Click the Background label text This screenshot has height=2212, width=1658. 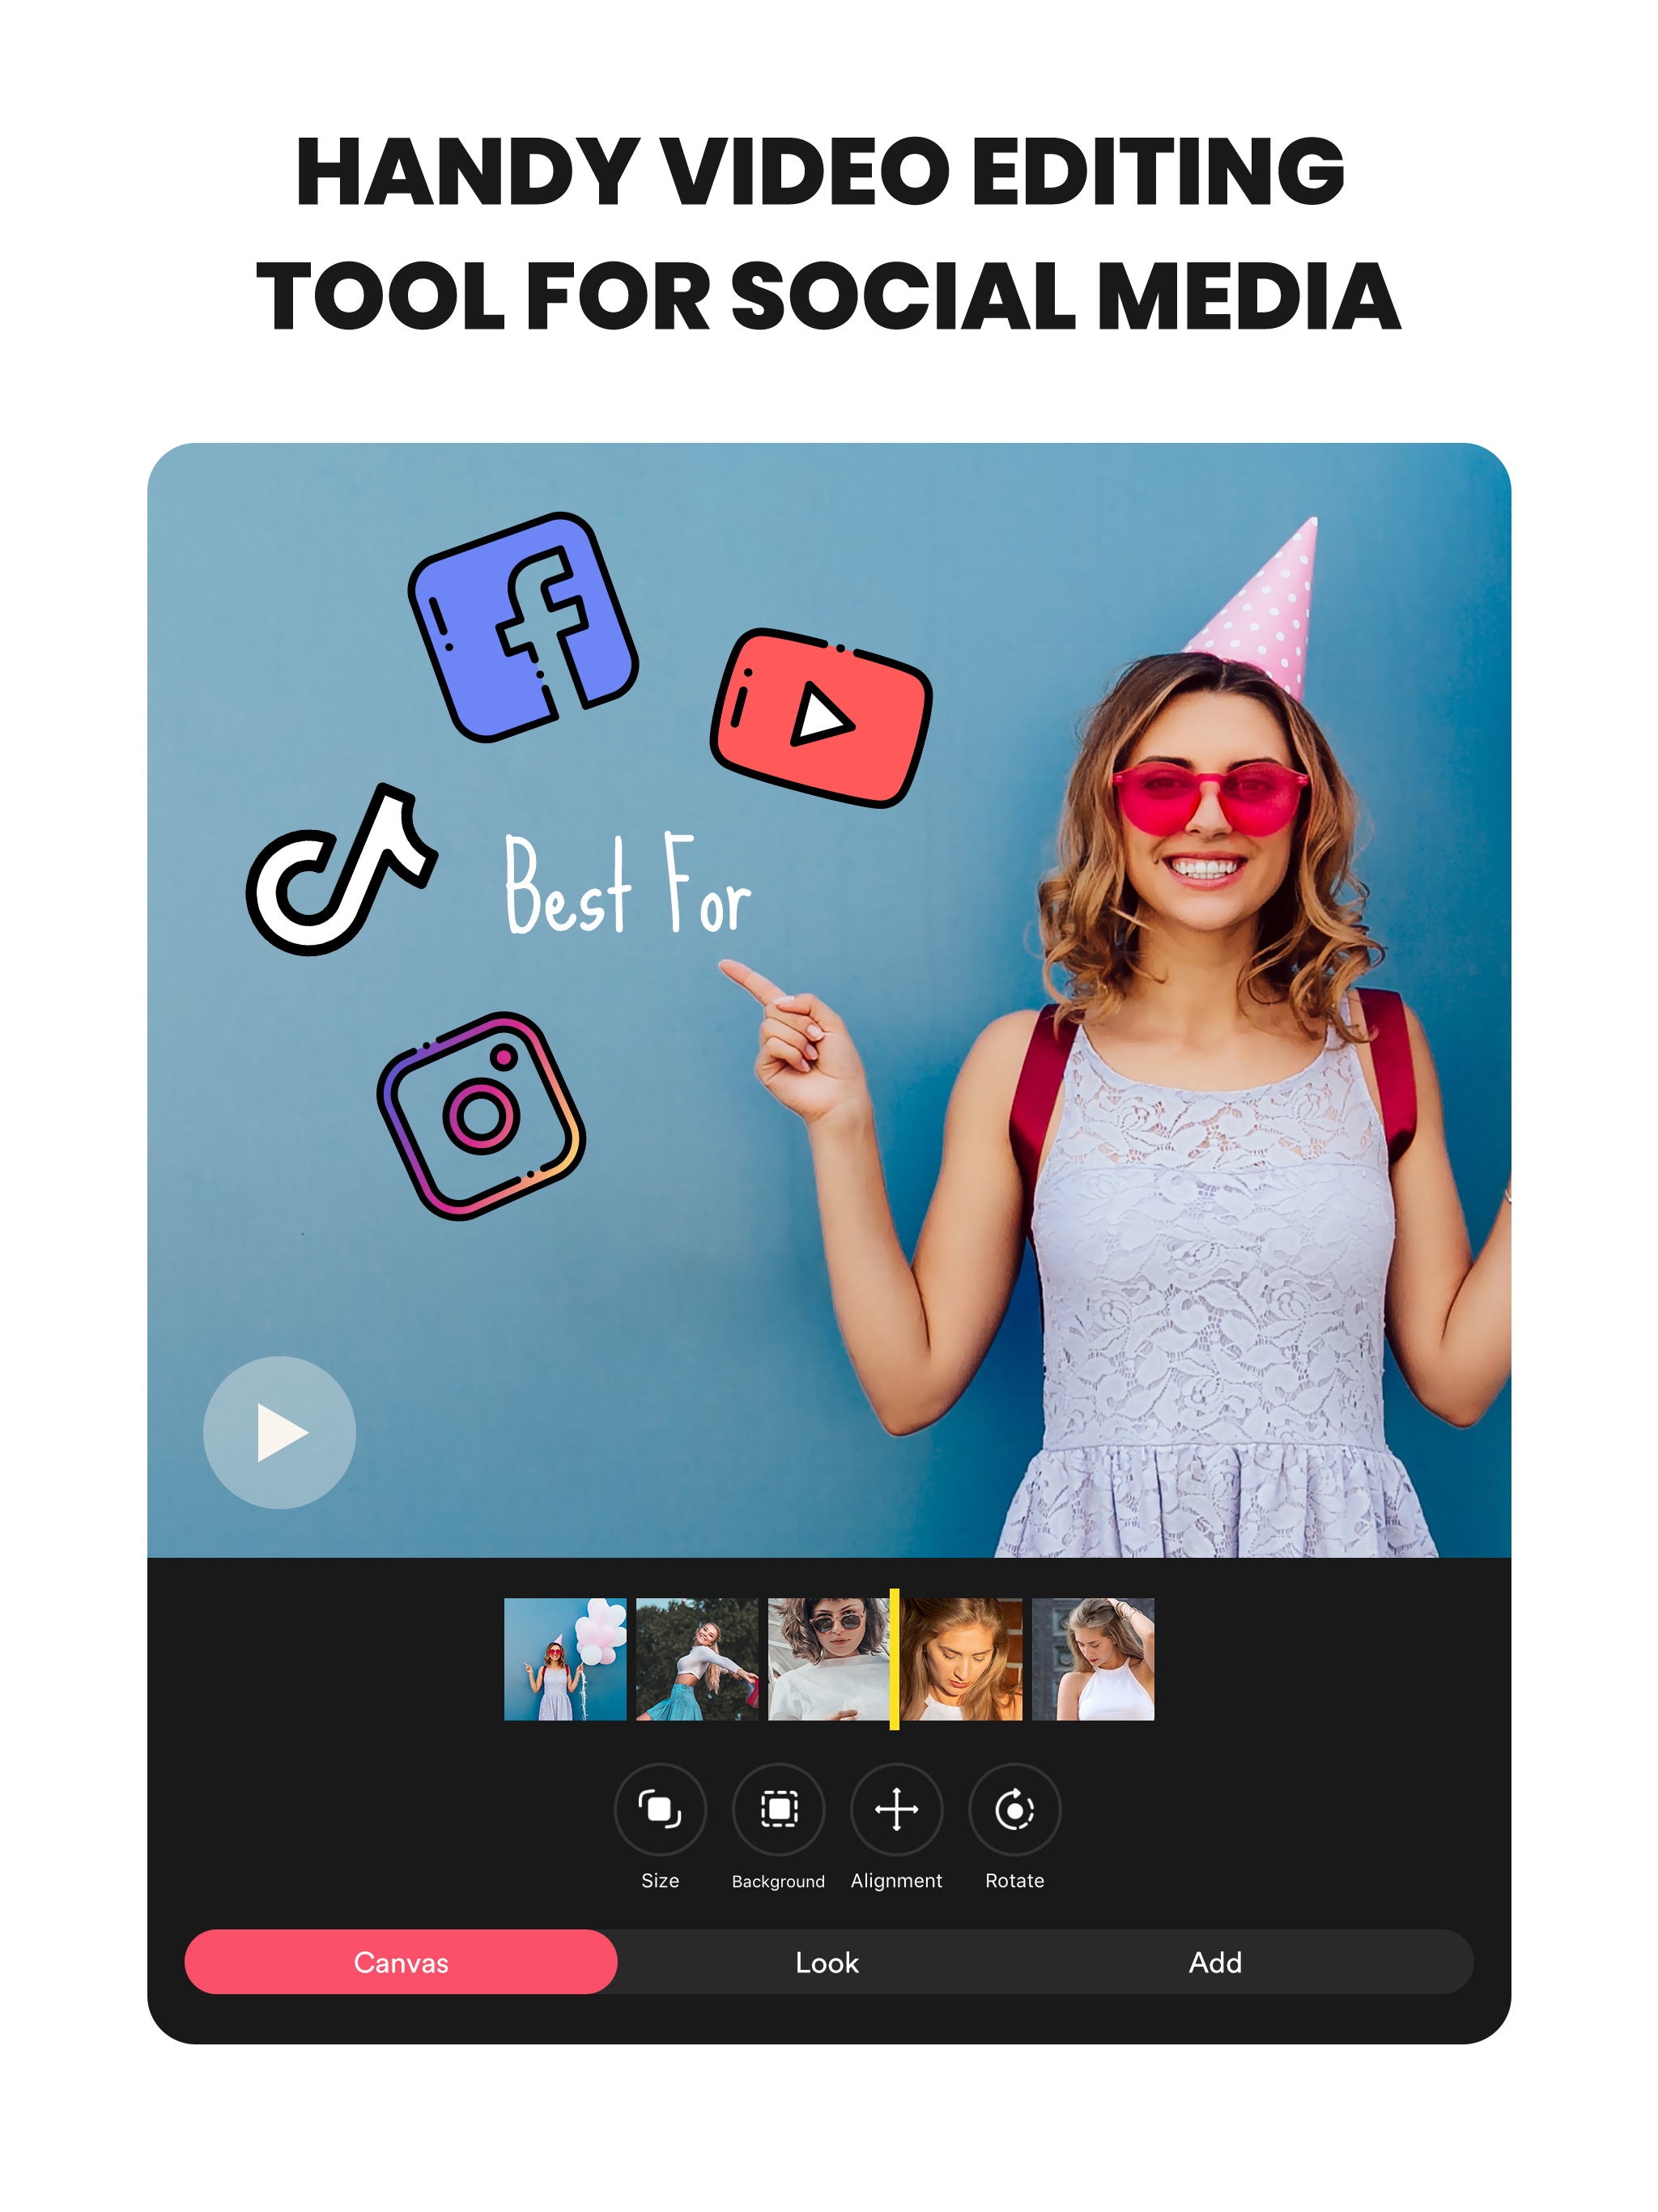click(x=778, y=1882)
